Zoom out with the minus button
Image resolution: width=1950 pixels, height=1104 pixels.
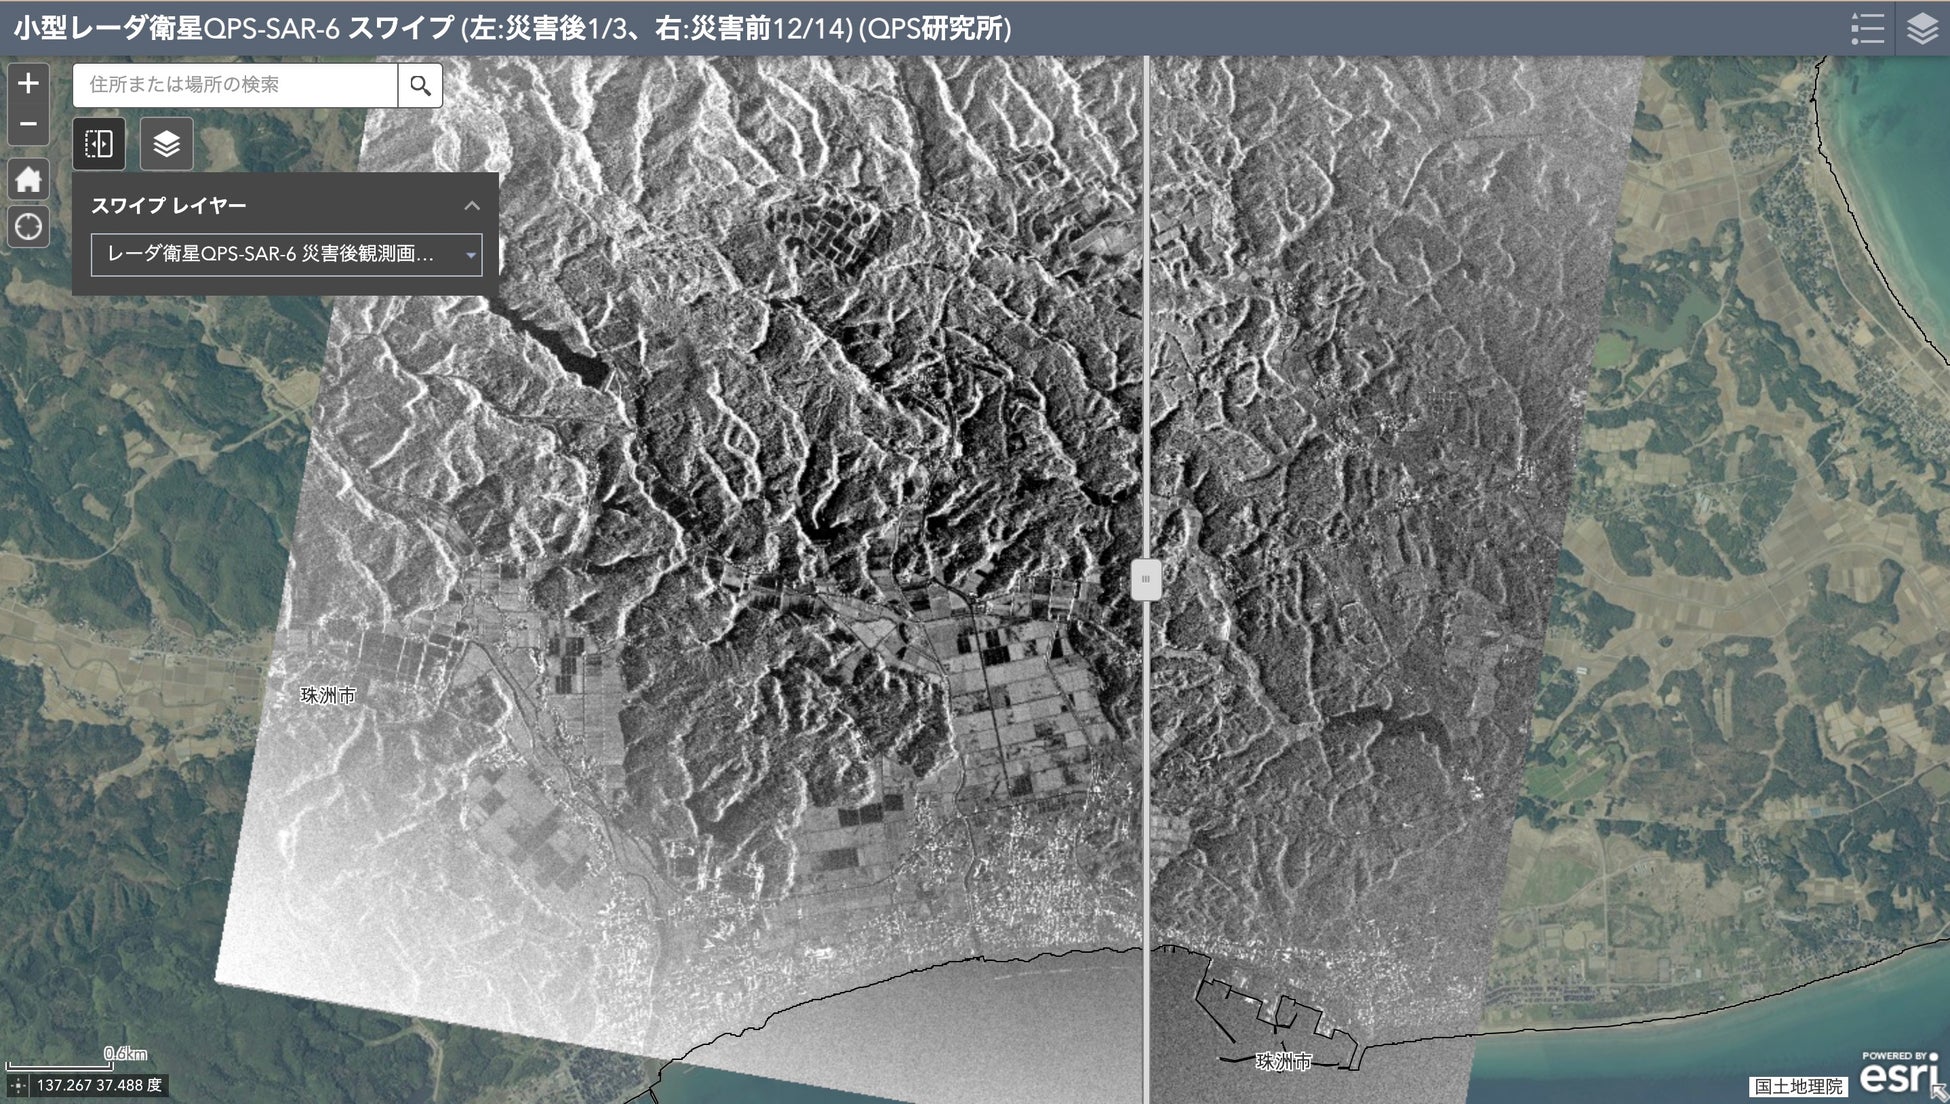pyautogui.click(x=28, y=124)
